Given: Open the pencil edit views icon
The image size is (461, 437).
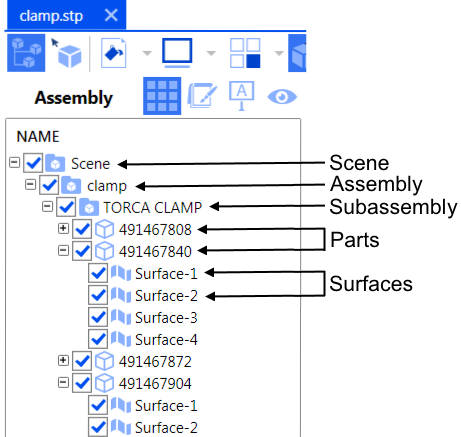Looking at the screenshot, I should click(202, 95).
